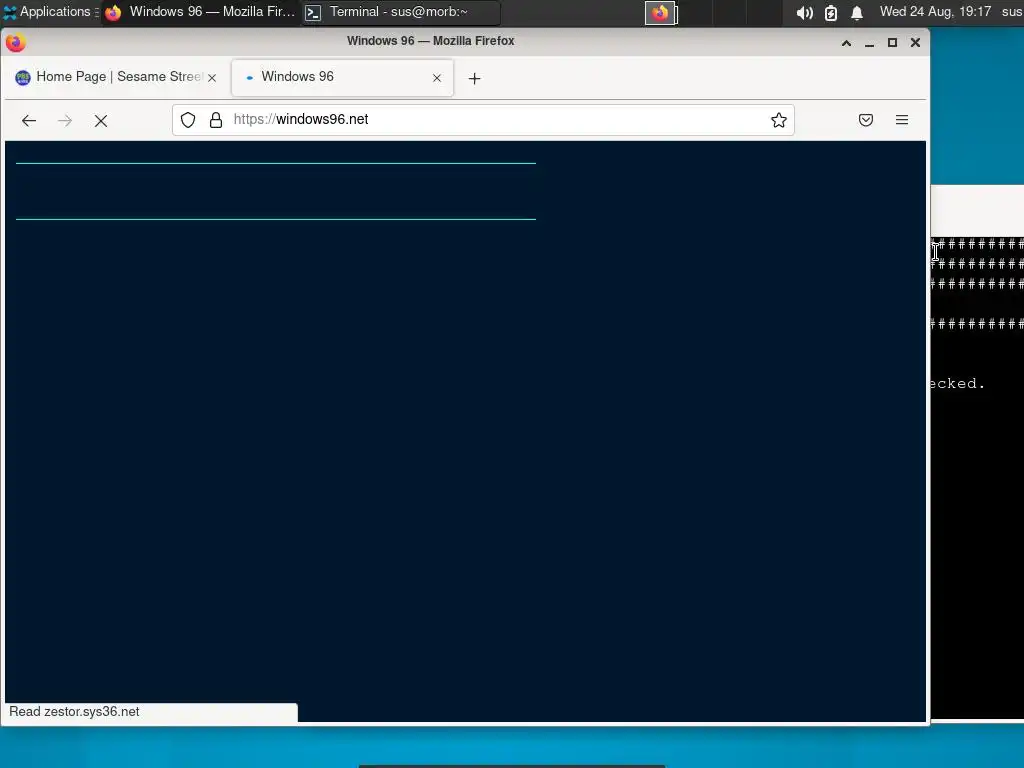Save page to Pocket

click(866, 120)
